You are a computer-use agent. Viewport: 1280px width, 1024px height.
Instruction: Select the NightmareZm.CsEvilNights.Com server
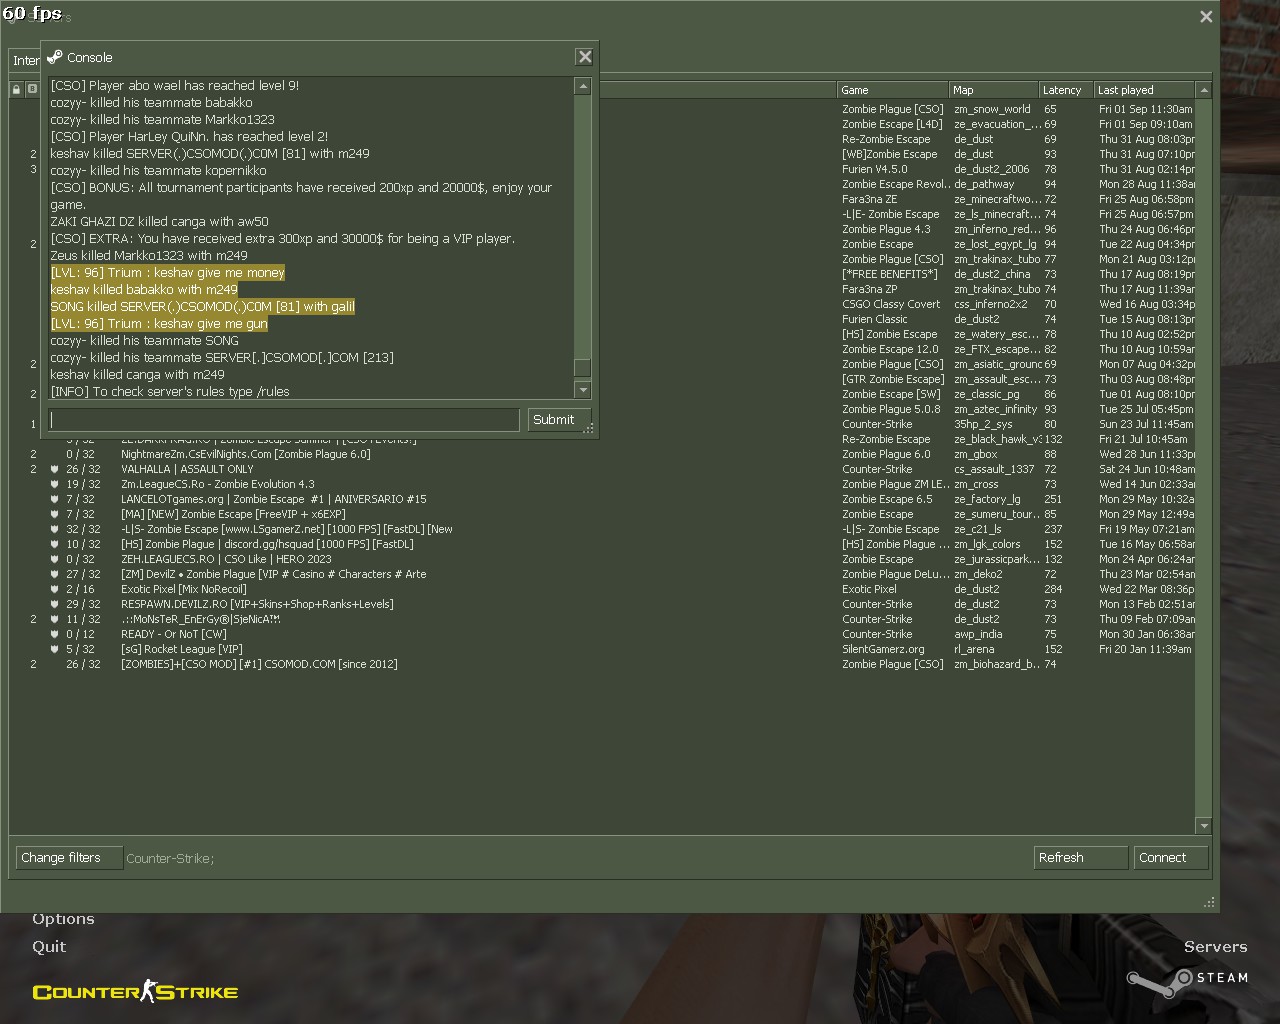pyautogui.click(x=602, y=454)
